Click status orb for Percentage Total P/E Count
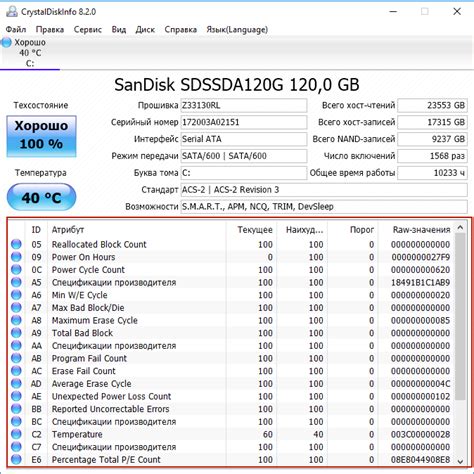The image size is (474, 474). click(16, 460)
